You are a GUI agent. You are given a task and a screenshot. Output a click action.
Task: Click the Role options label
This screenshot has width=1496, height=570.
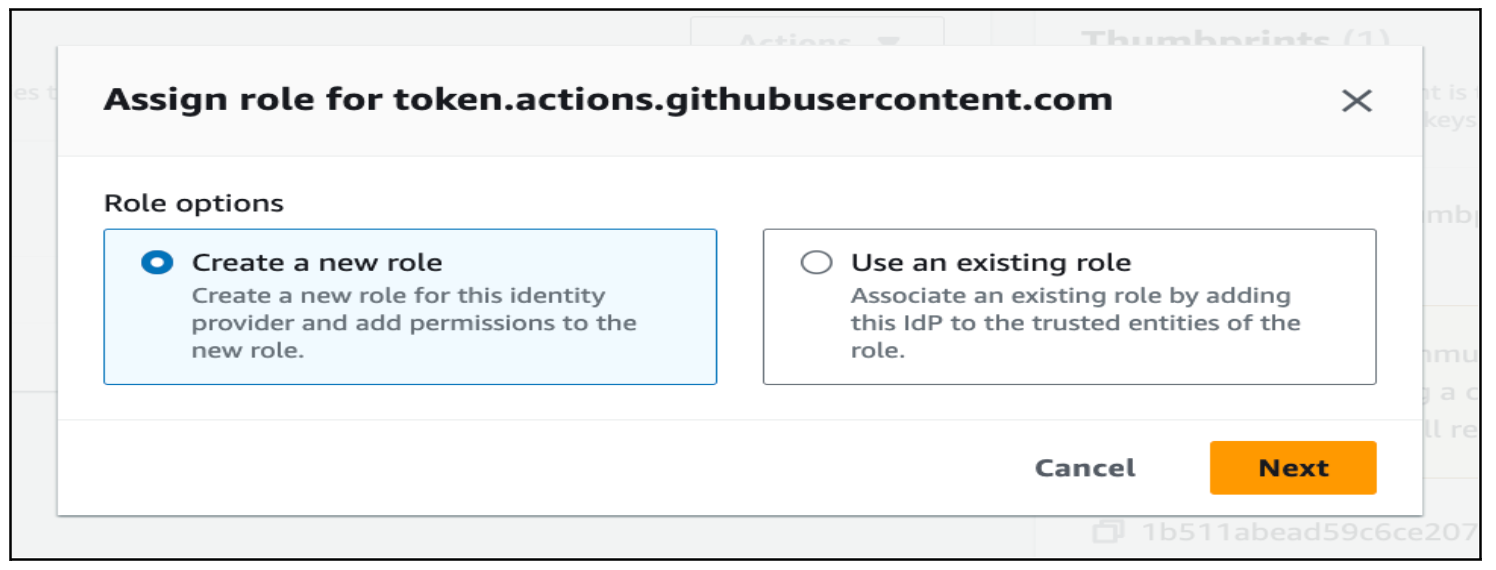coord(194,204)
